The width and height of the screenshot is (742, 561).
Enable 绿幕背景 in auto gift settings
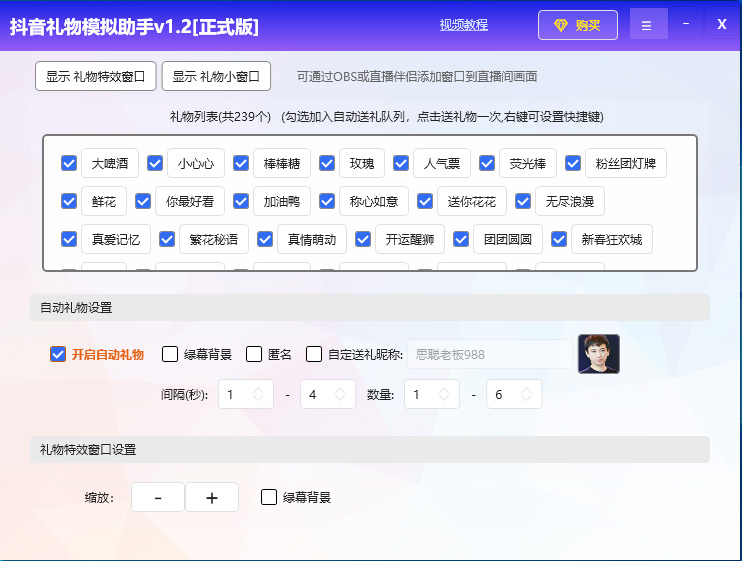click(x=170, y=354)
